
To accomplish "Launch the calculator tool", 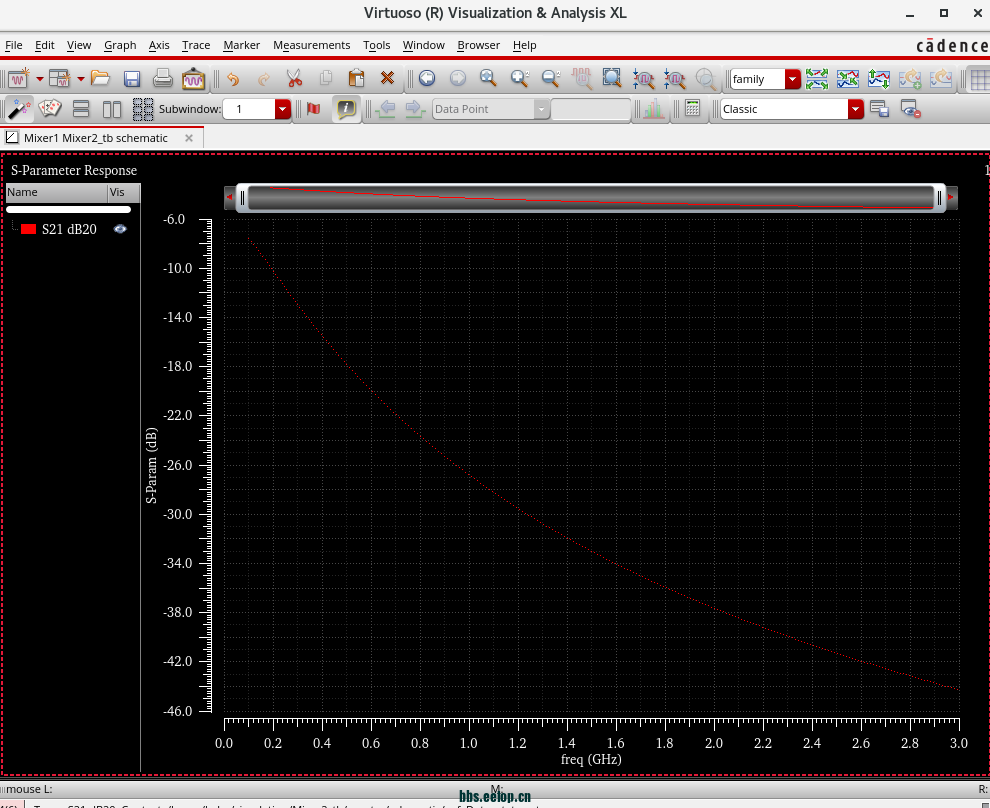I will pyautogui.click(x=692, y=109).
